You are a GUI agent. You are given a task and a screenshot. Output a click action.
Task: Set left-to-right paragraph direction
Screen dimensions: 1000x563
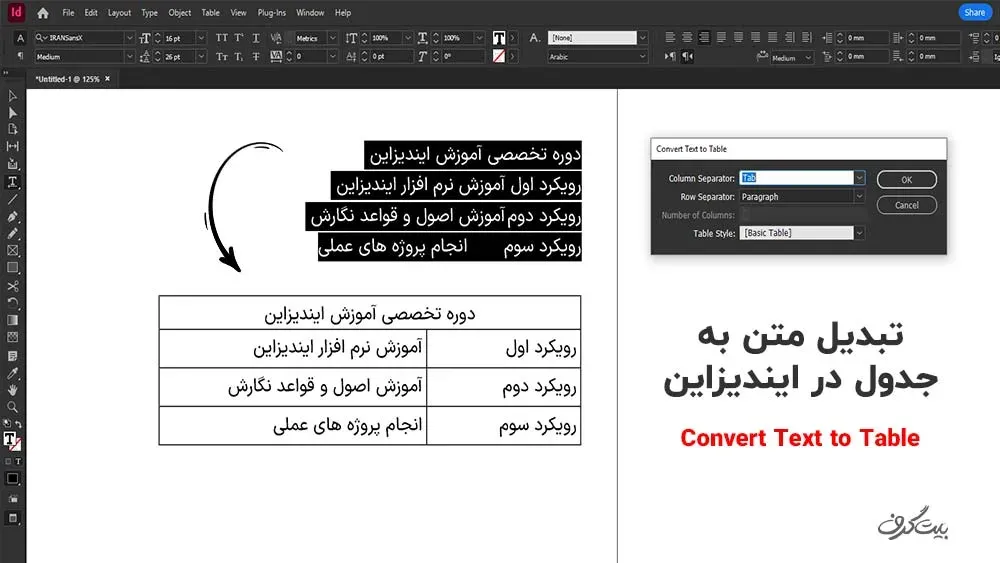pos(670,56)
